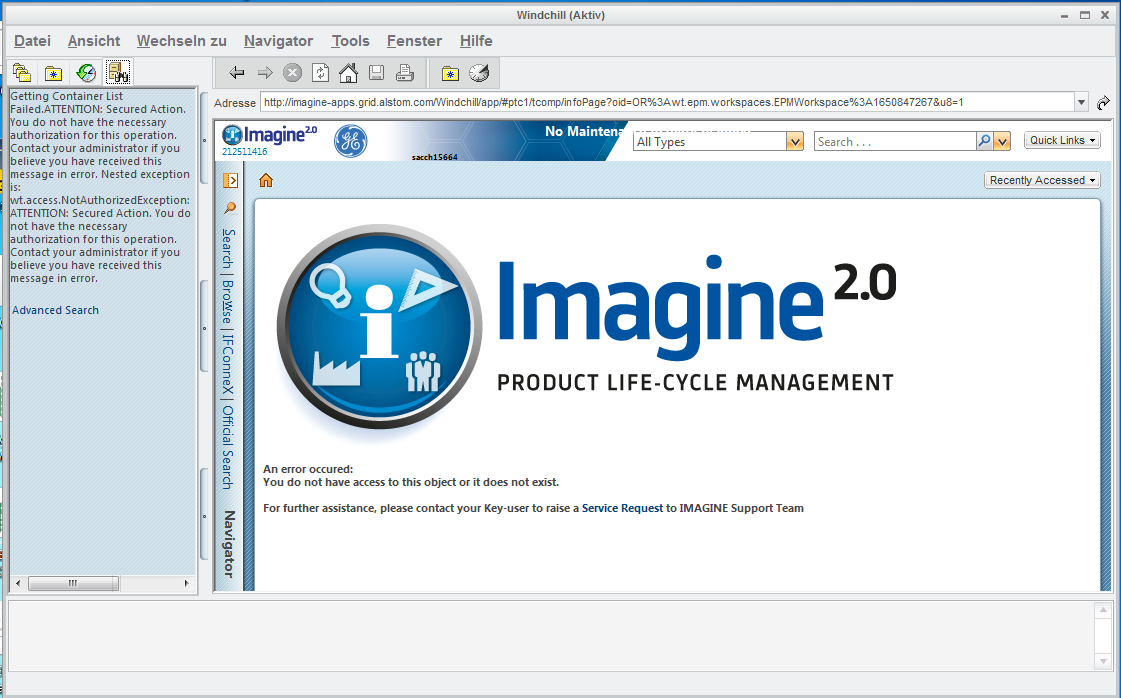Open the Ansicht menu
This screenshot has width=1121, height=698.
pyautogui.click(x=94, y=41)
